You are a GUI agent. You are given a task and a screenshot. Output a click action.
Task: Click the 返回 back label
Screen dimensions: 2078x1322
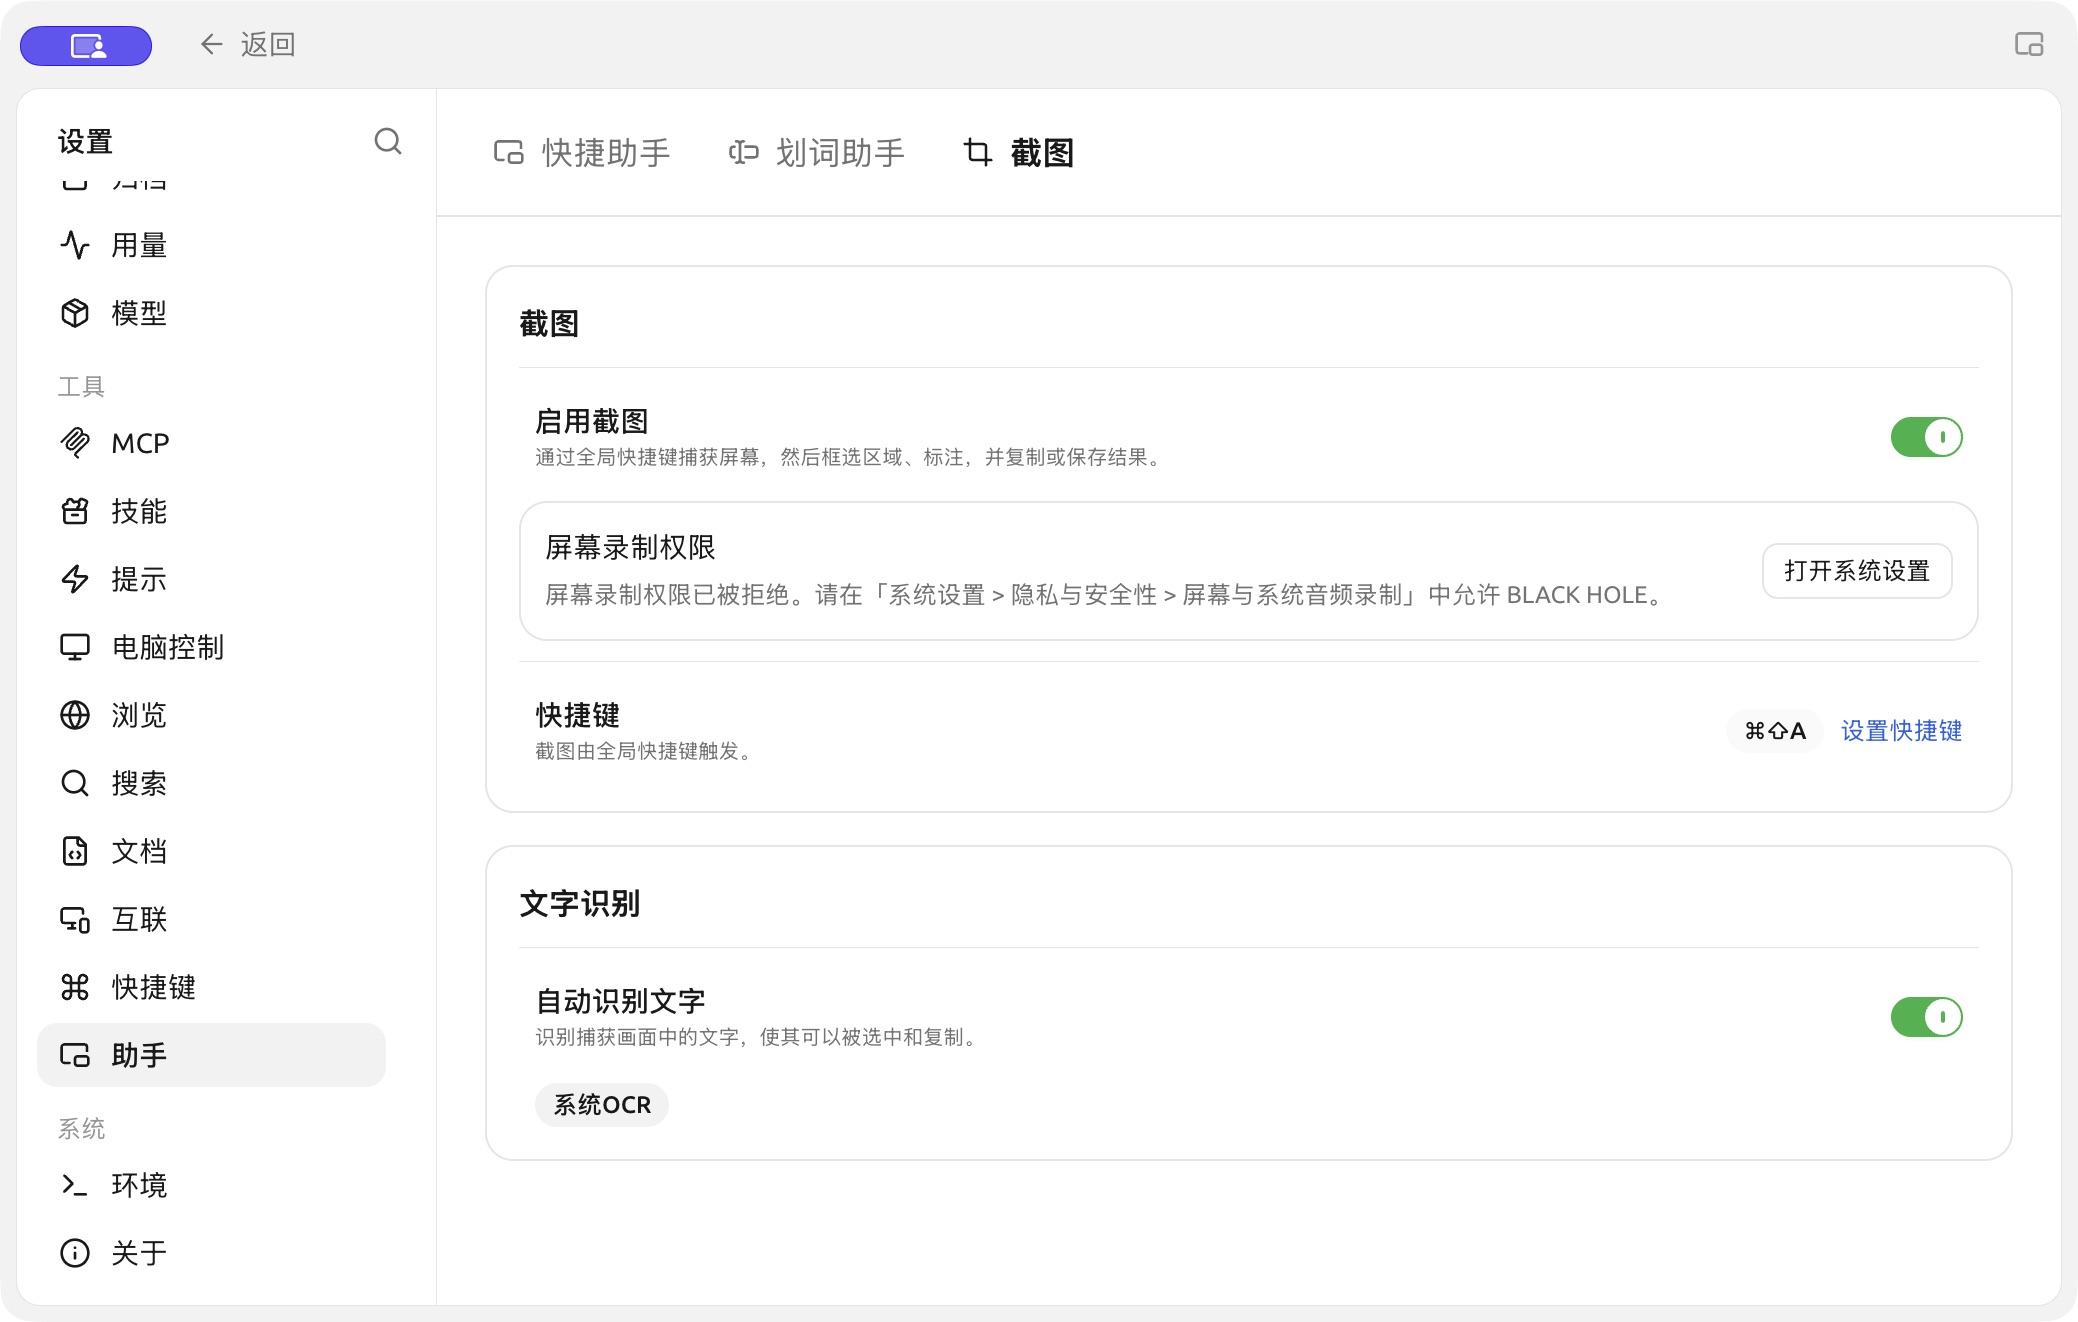(268, 44)
